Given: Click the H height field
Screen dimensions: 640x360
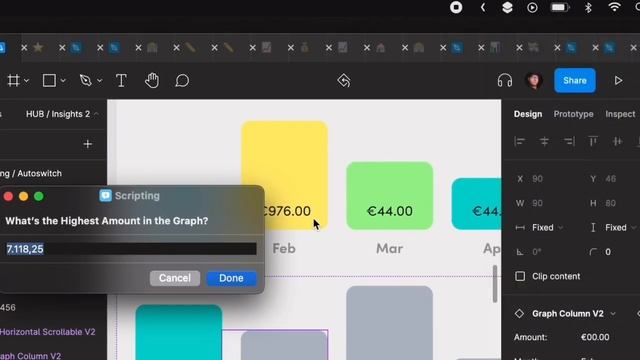Looking at the screenshot, I should click(x=611, y=203).
